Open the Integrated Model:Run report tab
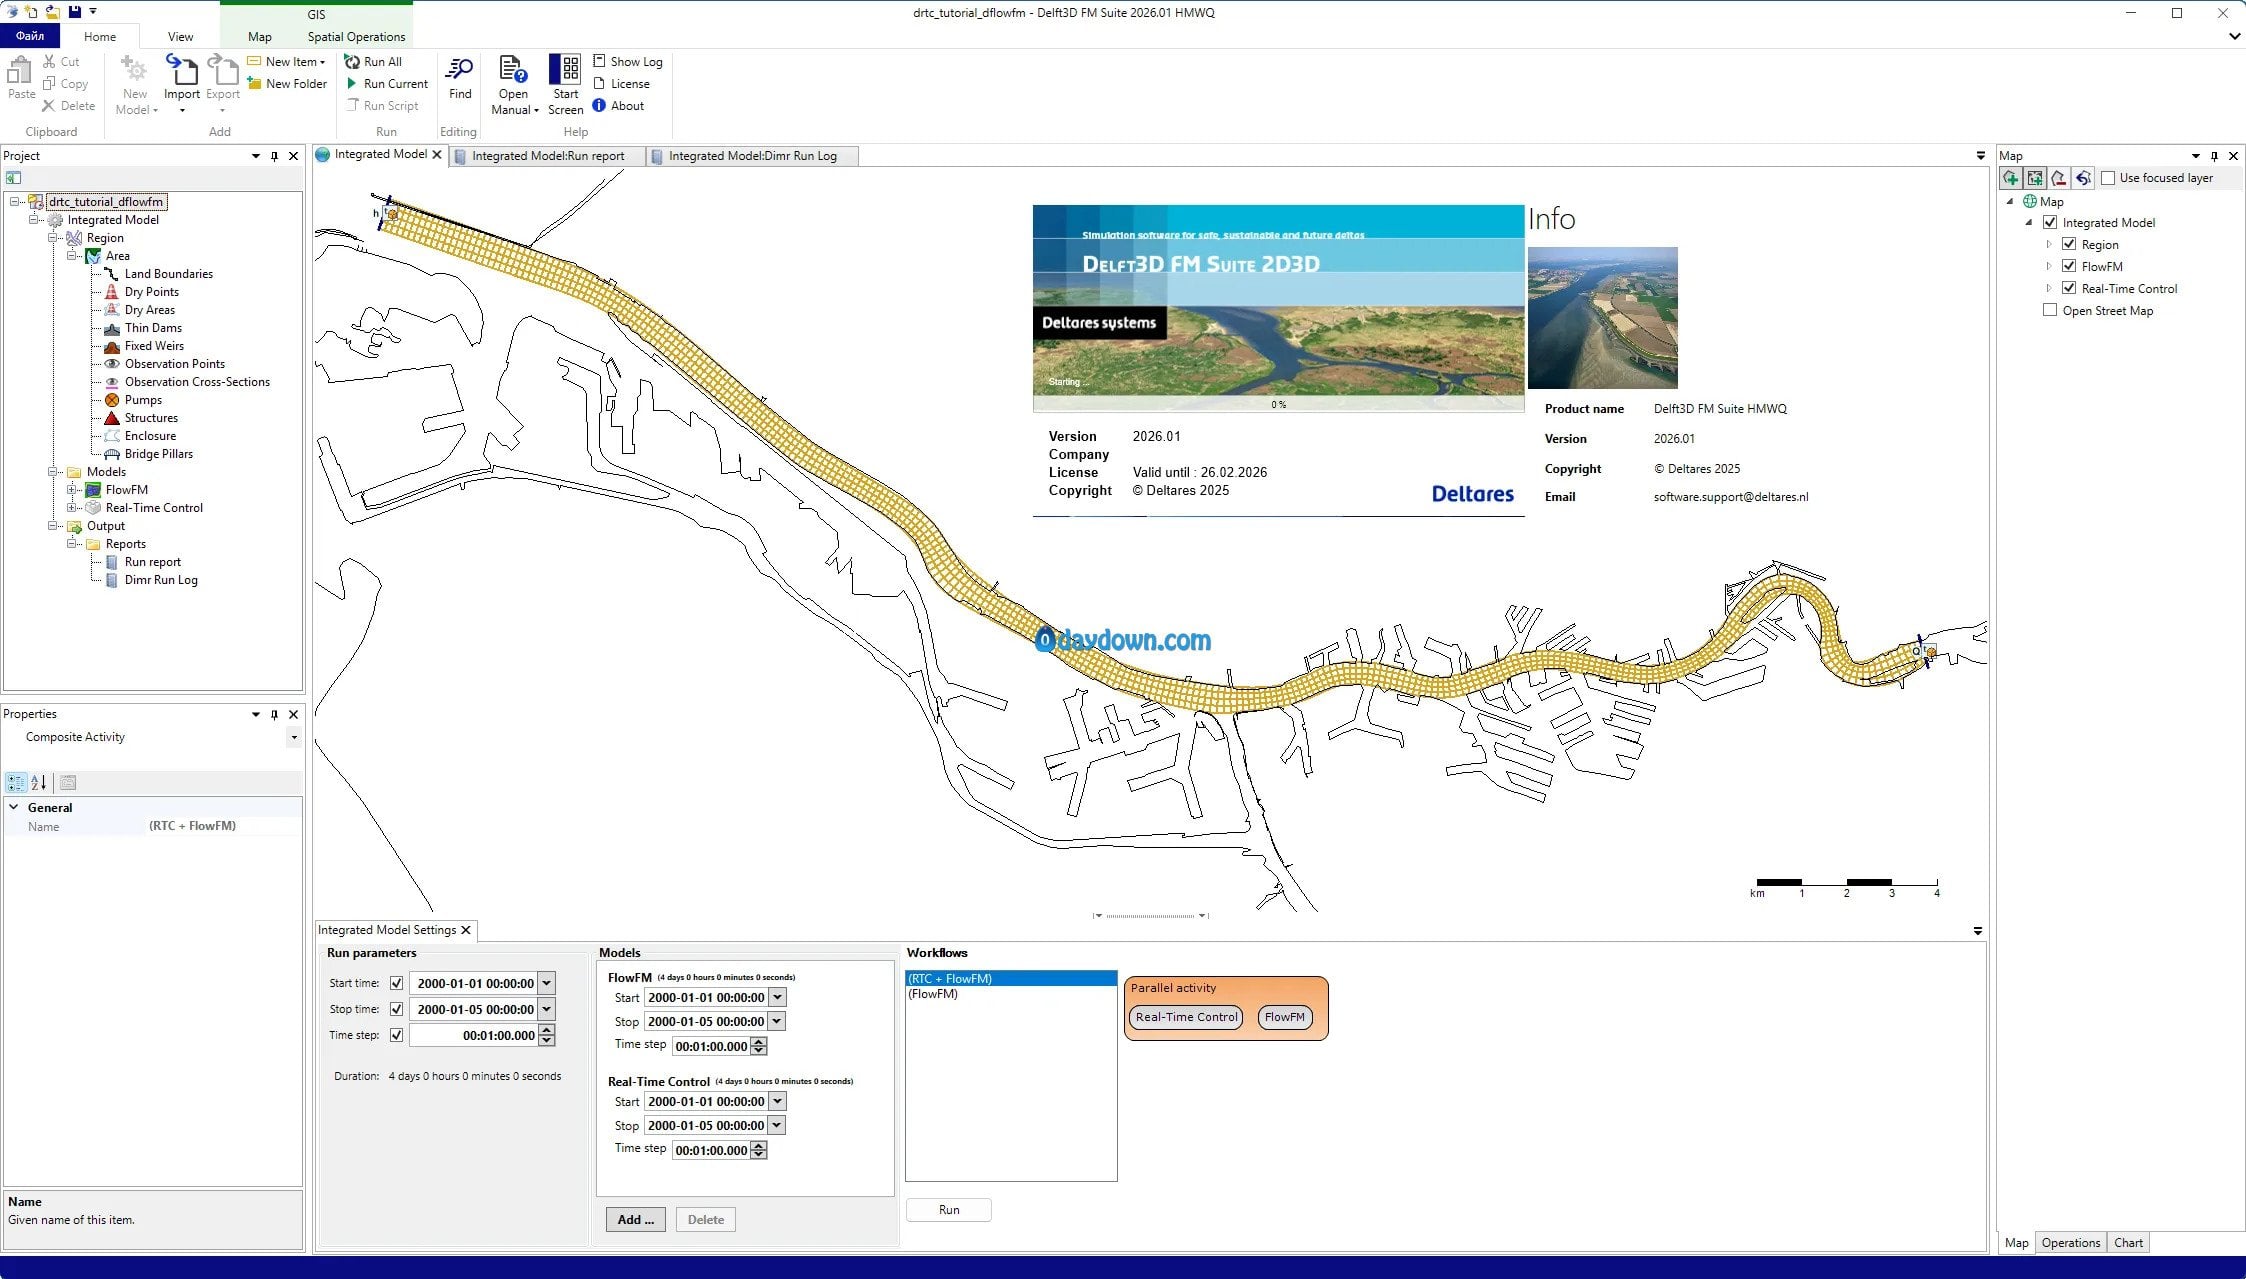 coord(547,156)
